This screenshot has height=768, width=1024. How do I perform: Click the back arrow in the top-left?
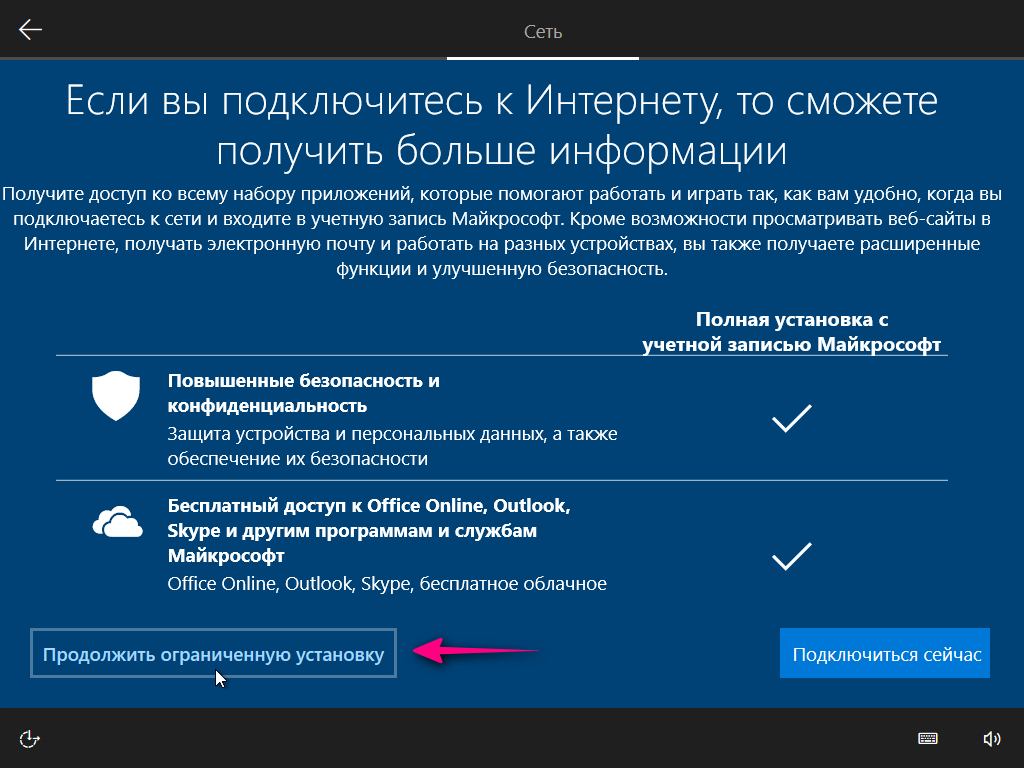pyautogui.click(x=31, y=30)
